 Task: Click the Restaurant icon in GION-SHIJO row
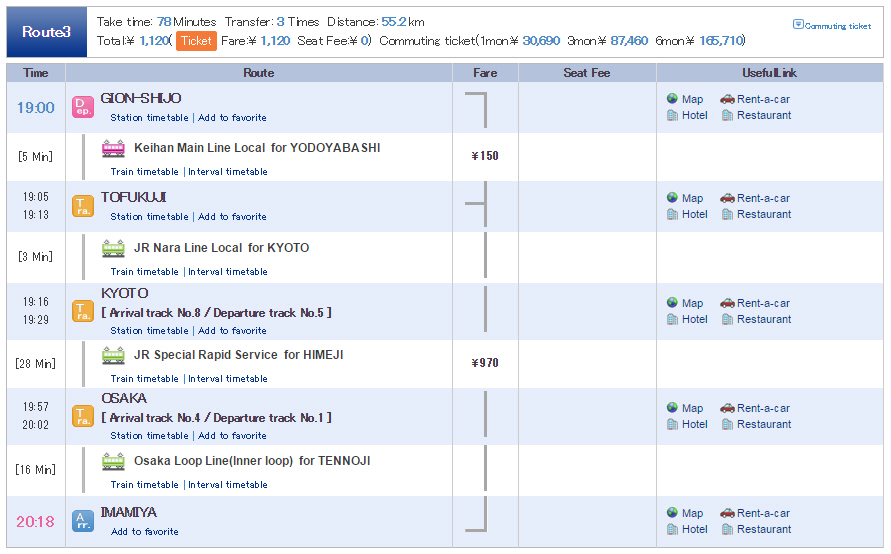coord(727,115)
